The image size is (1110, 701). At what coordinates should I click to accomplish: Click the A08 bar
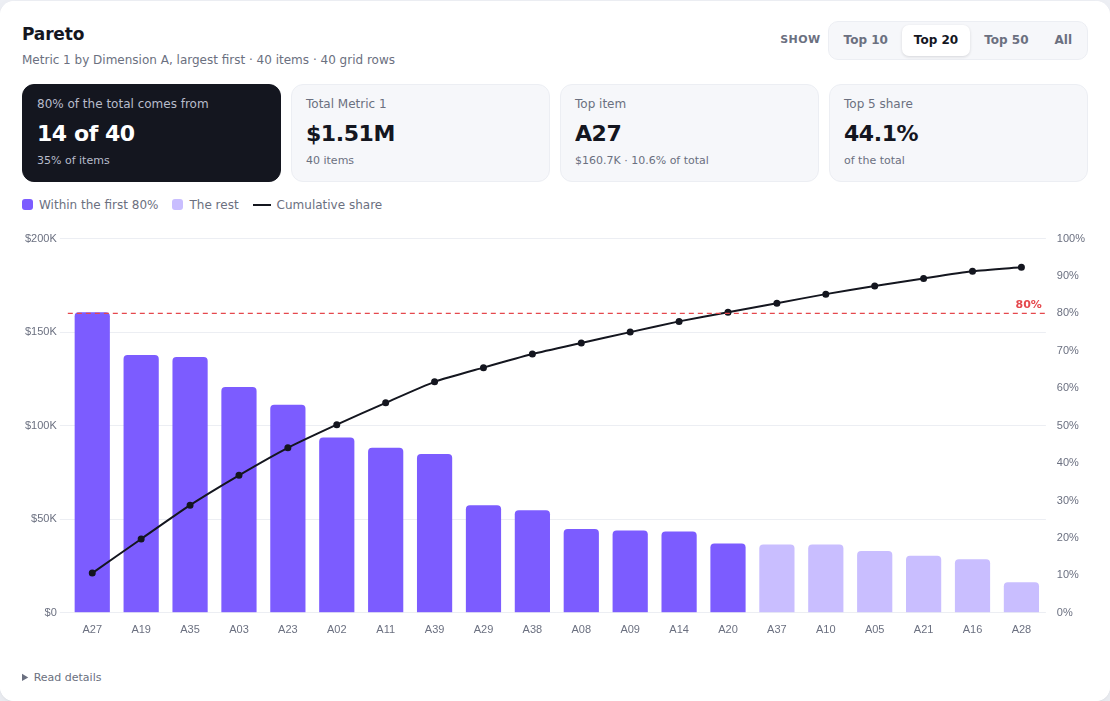coord(580,571)
